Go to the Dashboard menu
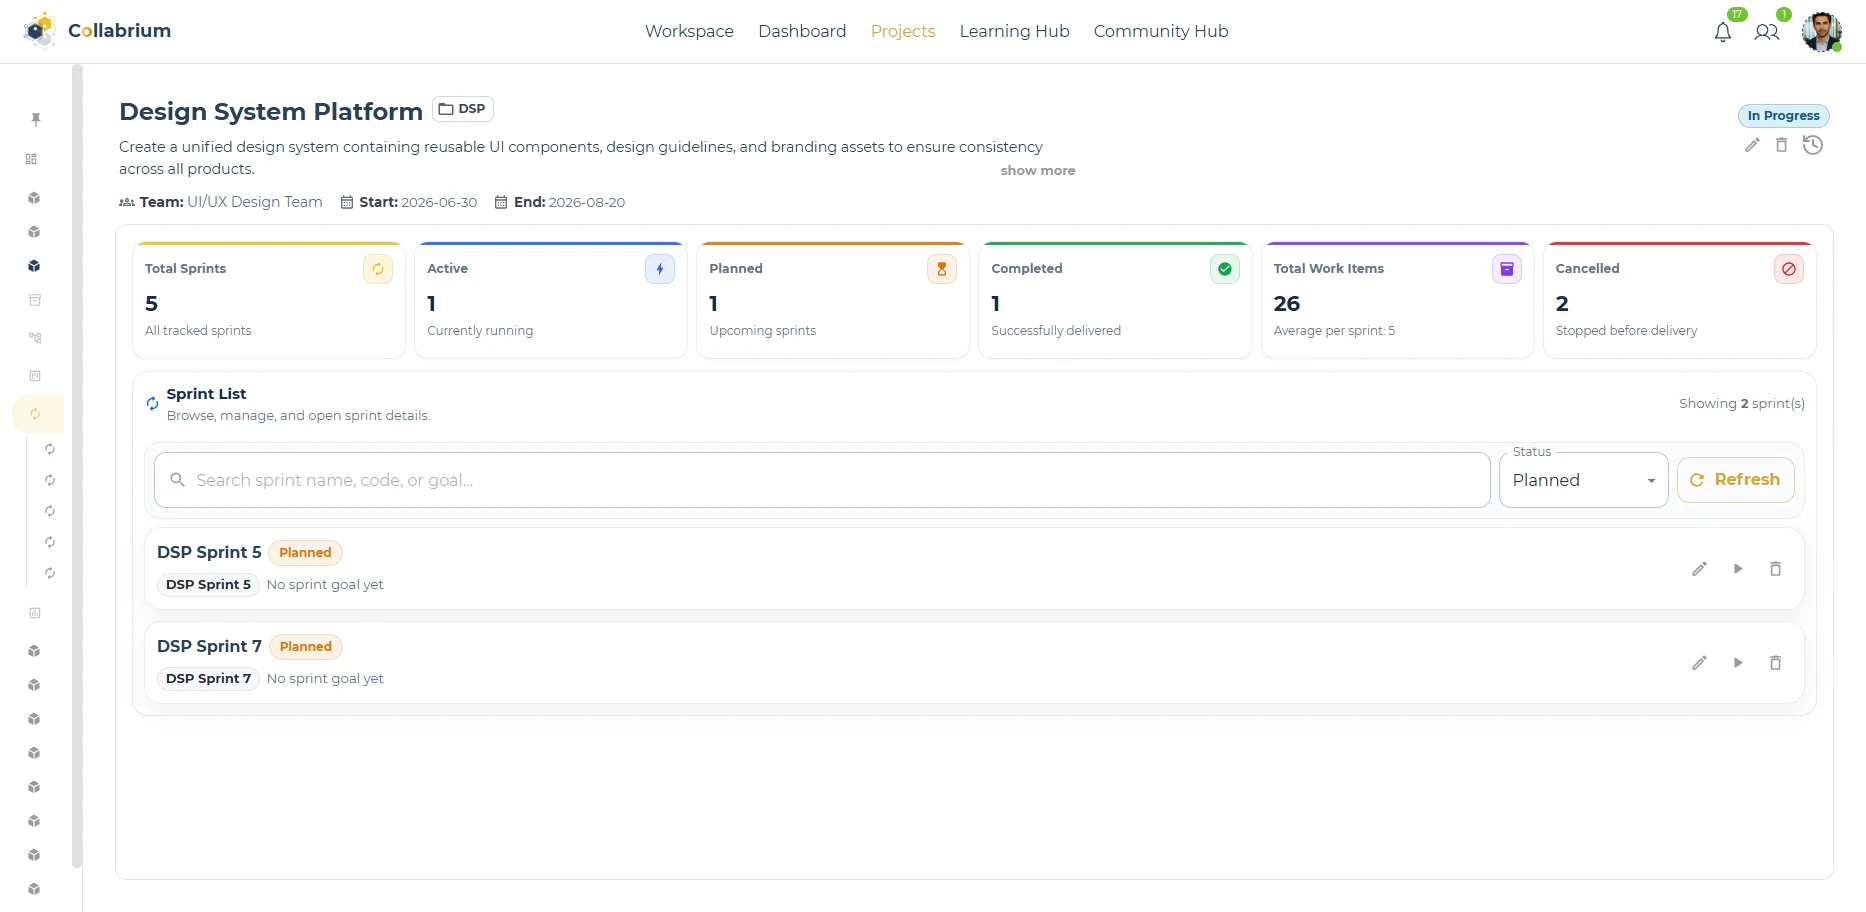This screenshot has height=912, width=1866. click(x=802, y=31)
